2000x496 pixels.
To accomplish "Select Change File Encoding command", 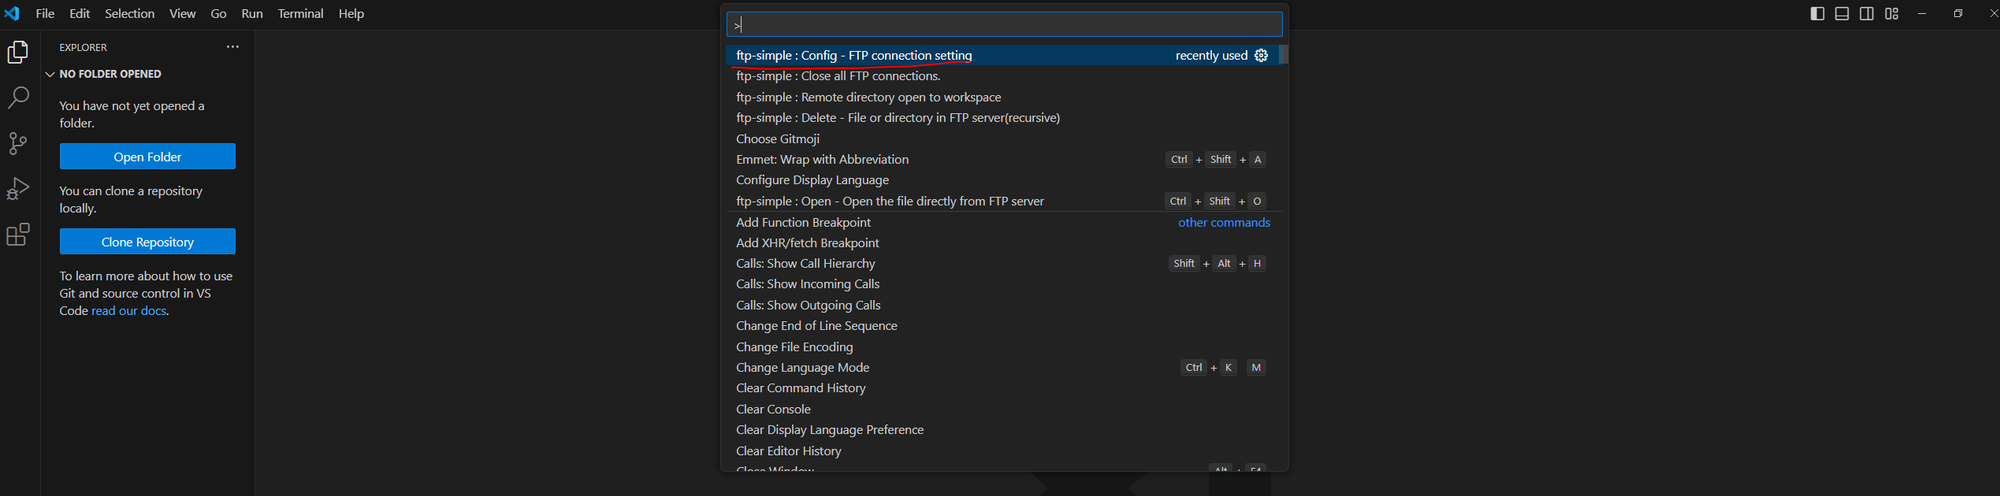I will click(1002, 347).
